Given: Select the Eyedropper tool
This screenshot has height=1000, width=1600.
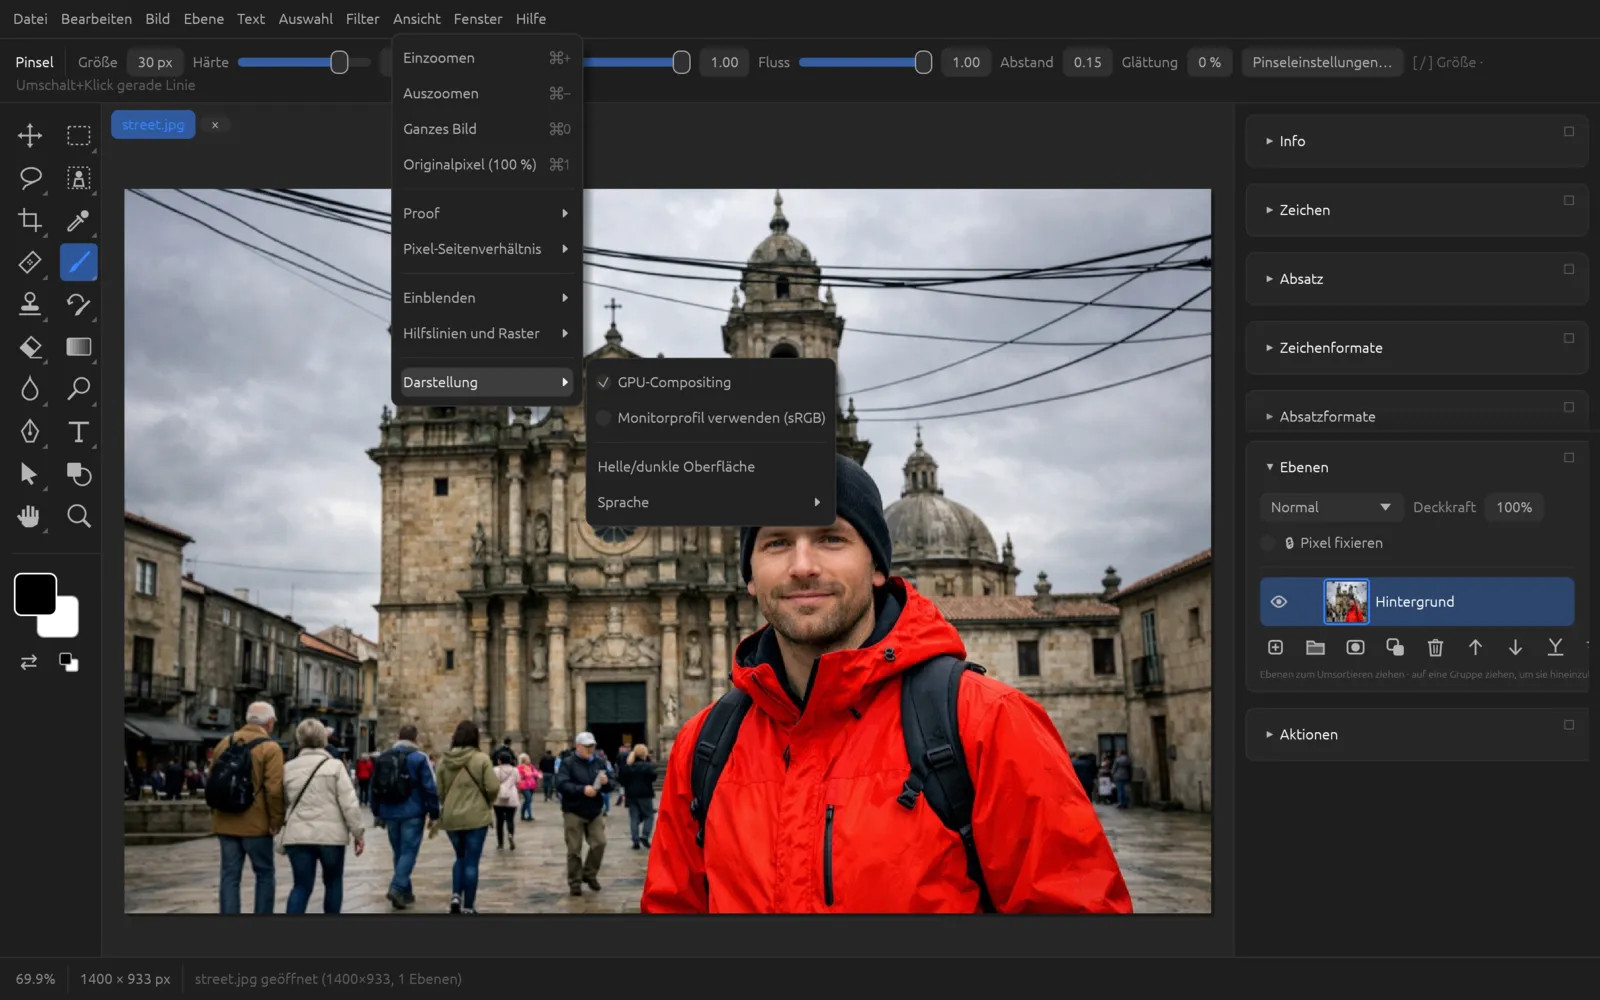Looking at the screenshot, I should (78, 220).
